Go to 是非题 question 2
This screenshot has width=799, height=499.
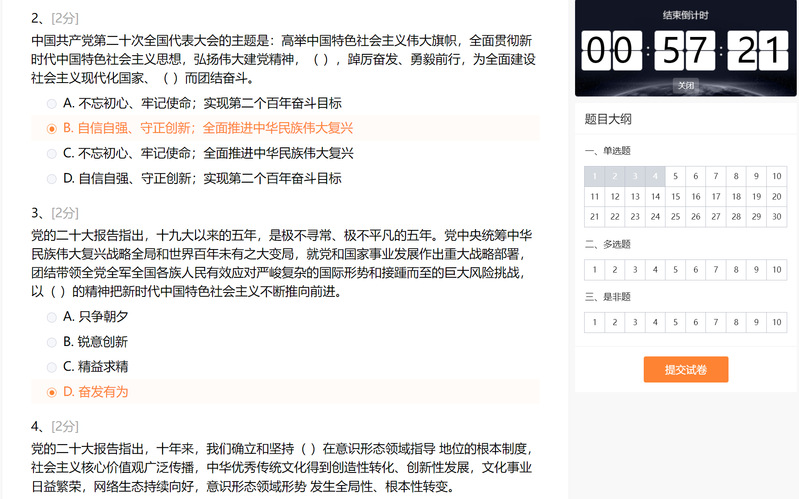coord(615,322)
